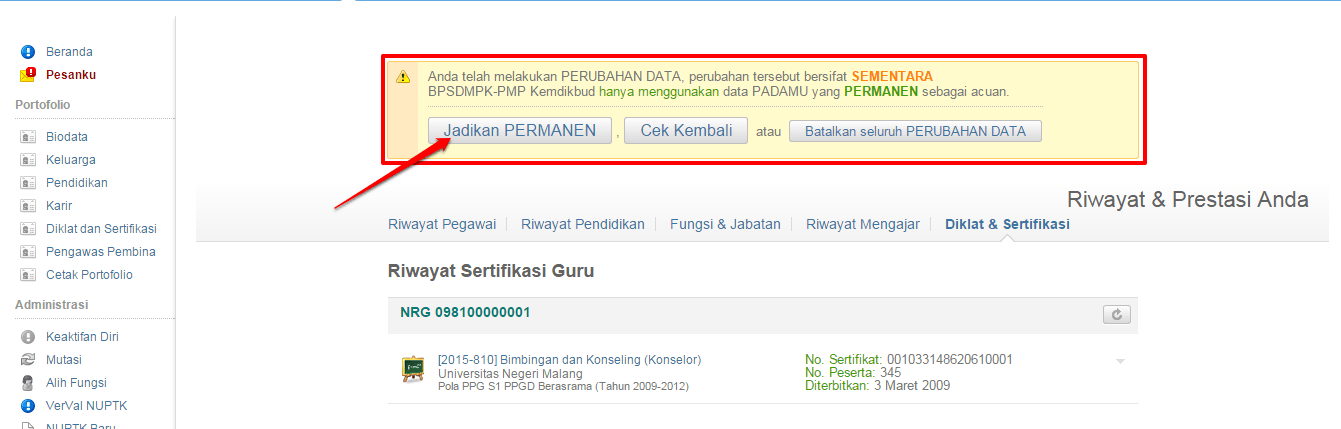Select the Alih Fungsi link

coord(76,383)
